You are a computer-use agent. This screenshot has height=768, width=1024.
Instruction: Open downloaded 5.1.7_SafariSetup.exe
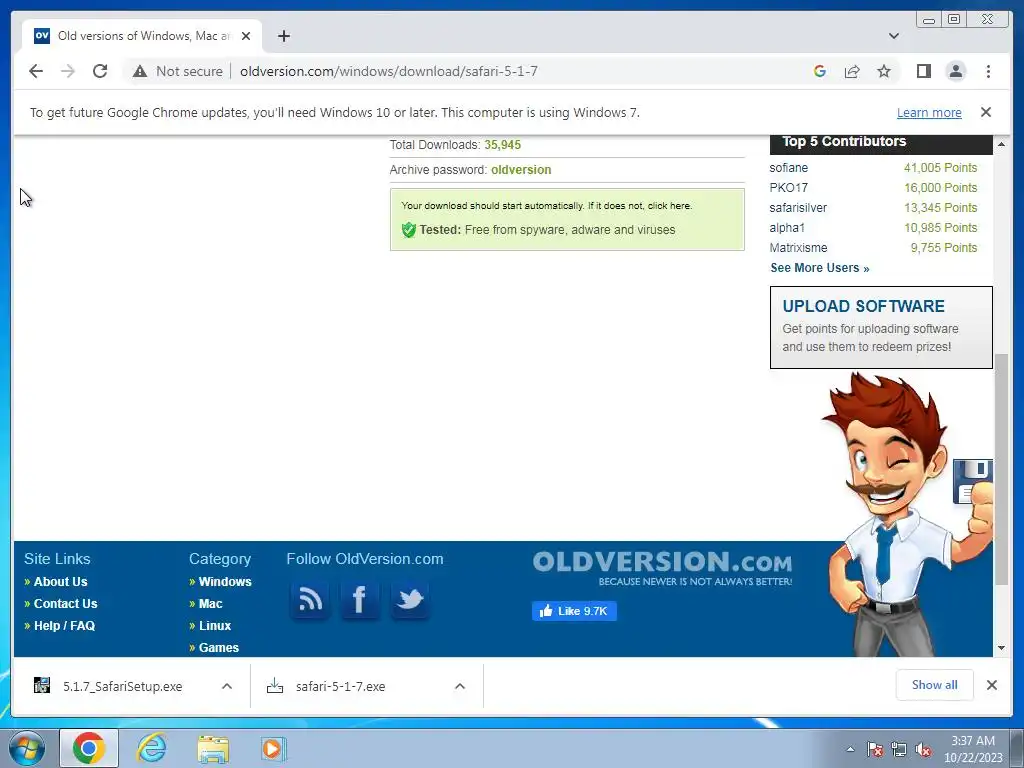(x=122, y=686)
